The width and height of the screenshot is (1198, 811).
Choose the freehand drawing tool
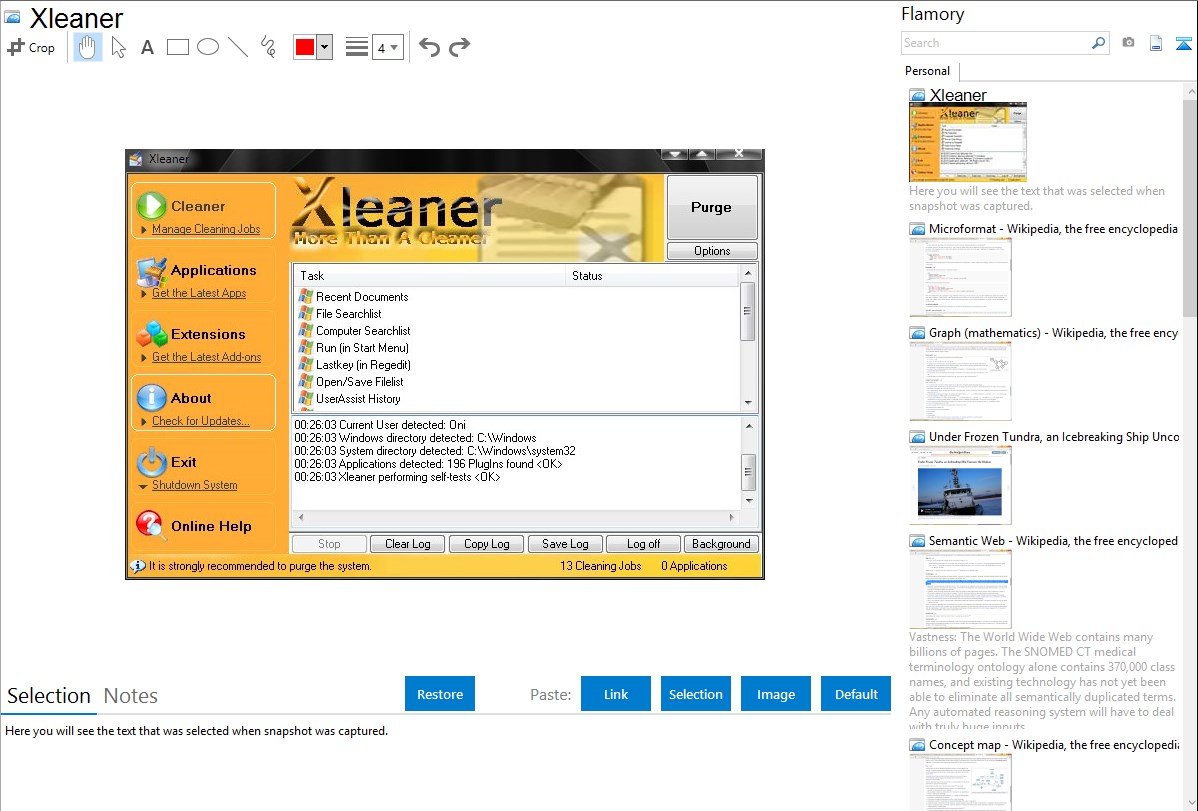click(268, 47)
